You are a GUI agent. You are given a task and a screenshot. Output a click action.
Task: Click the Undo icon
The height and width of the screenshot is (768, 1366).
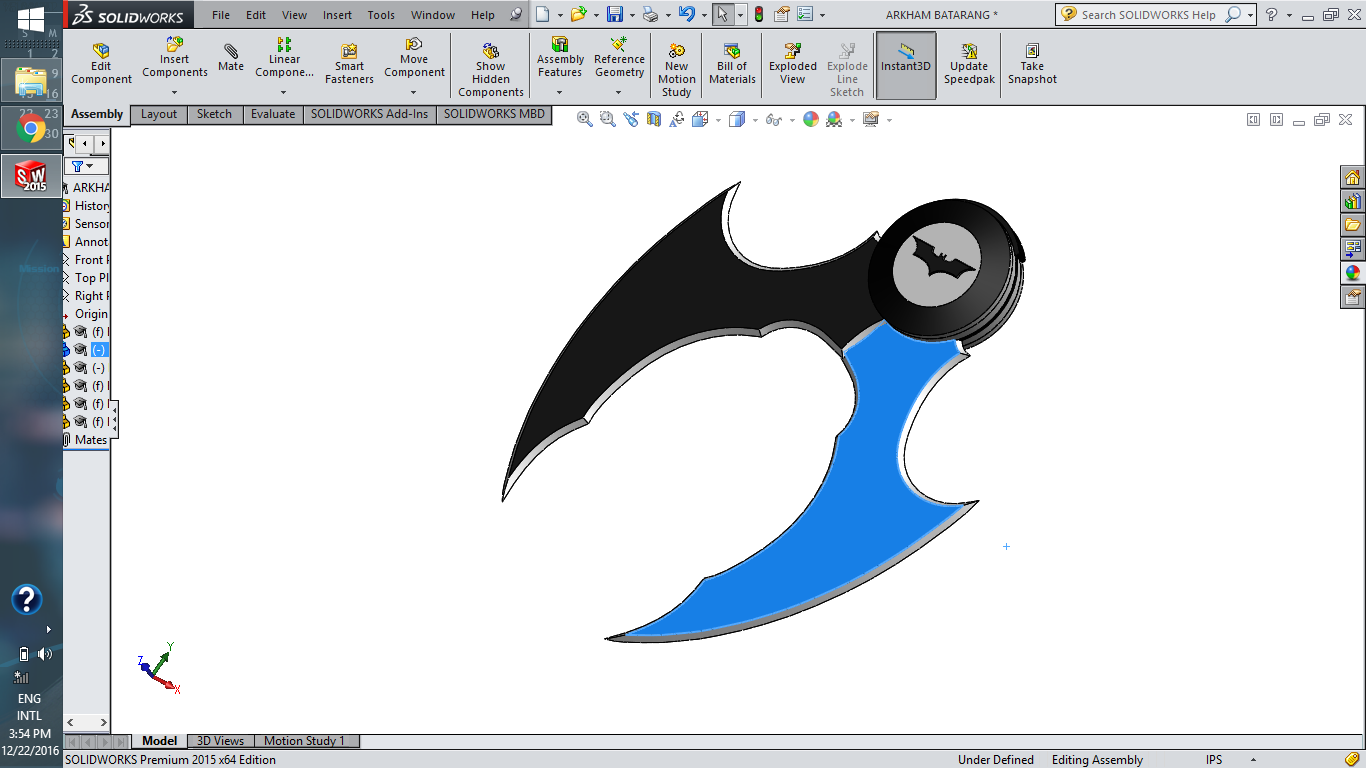tap(686, 14)
